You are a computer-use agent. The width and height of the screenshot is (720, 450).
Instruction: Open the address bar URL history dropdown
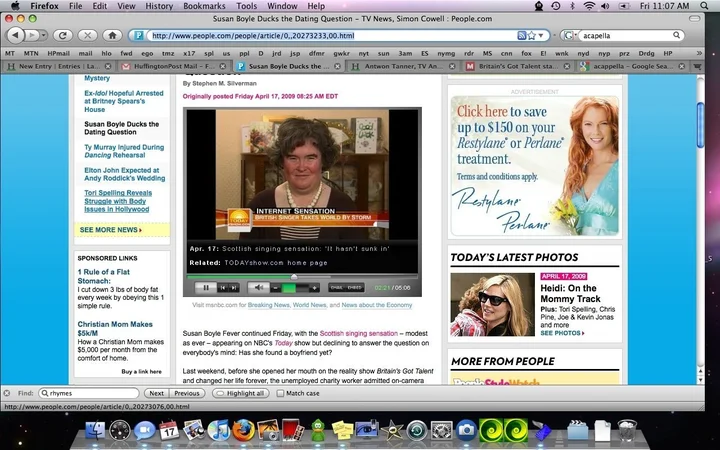click(541, 35)
